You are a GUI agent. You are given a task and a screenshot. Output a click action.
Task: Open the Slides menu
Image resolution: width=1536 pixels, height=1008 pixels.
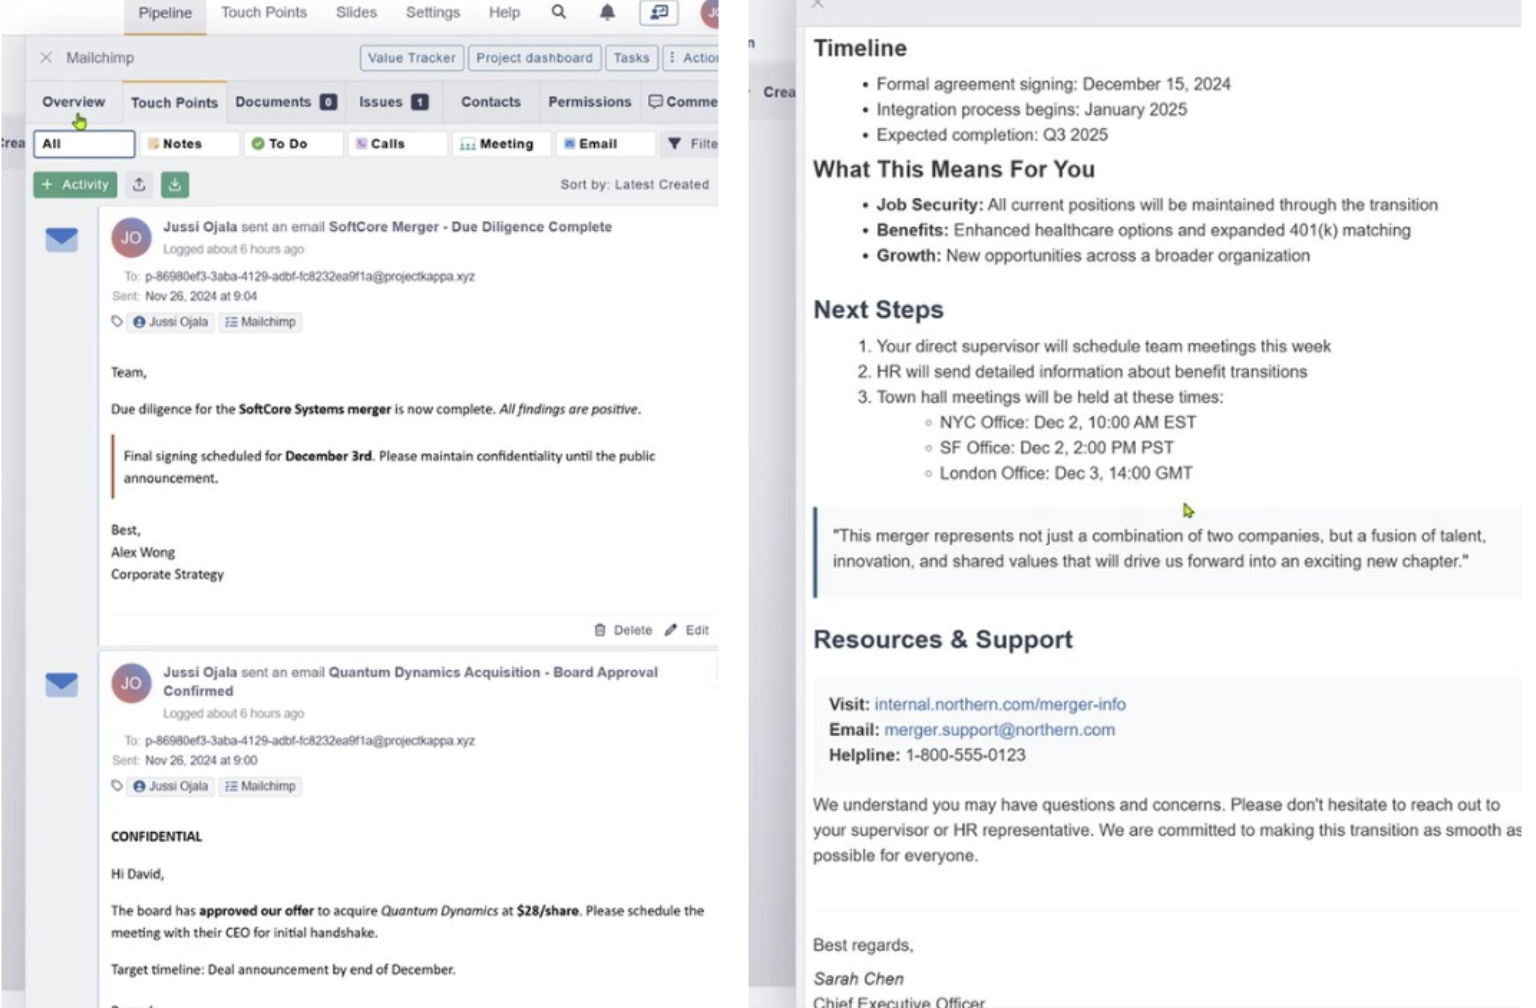point(357,12)
